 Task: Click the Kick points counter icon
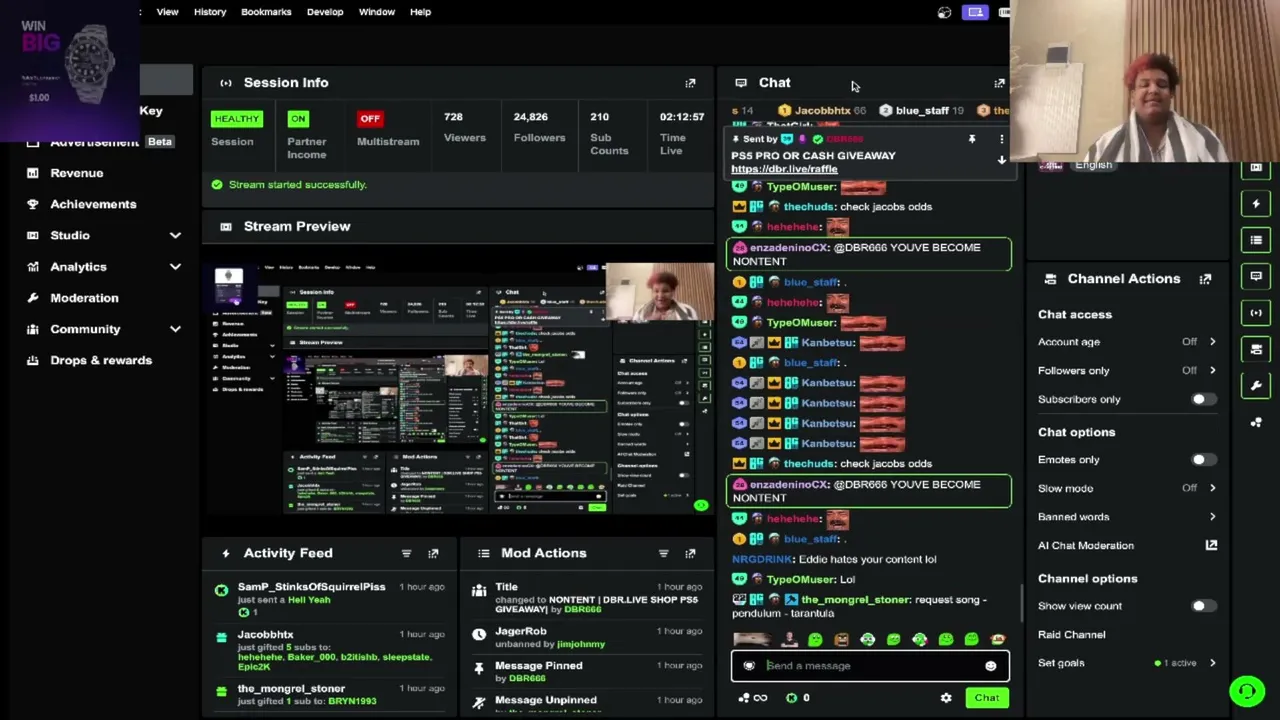(x=792, y=698)
